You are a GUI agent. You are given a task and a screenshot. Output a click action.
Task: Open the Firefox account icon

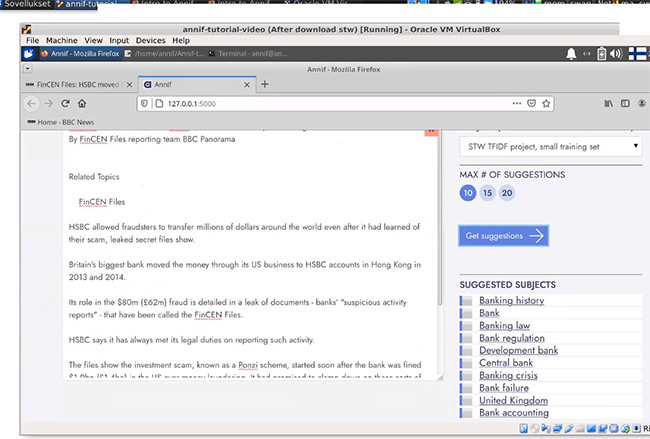(x=642, y=103)
